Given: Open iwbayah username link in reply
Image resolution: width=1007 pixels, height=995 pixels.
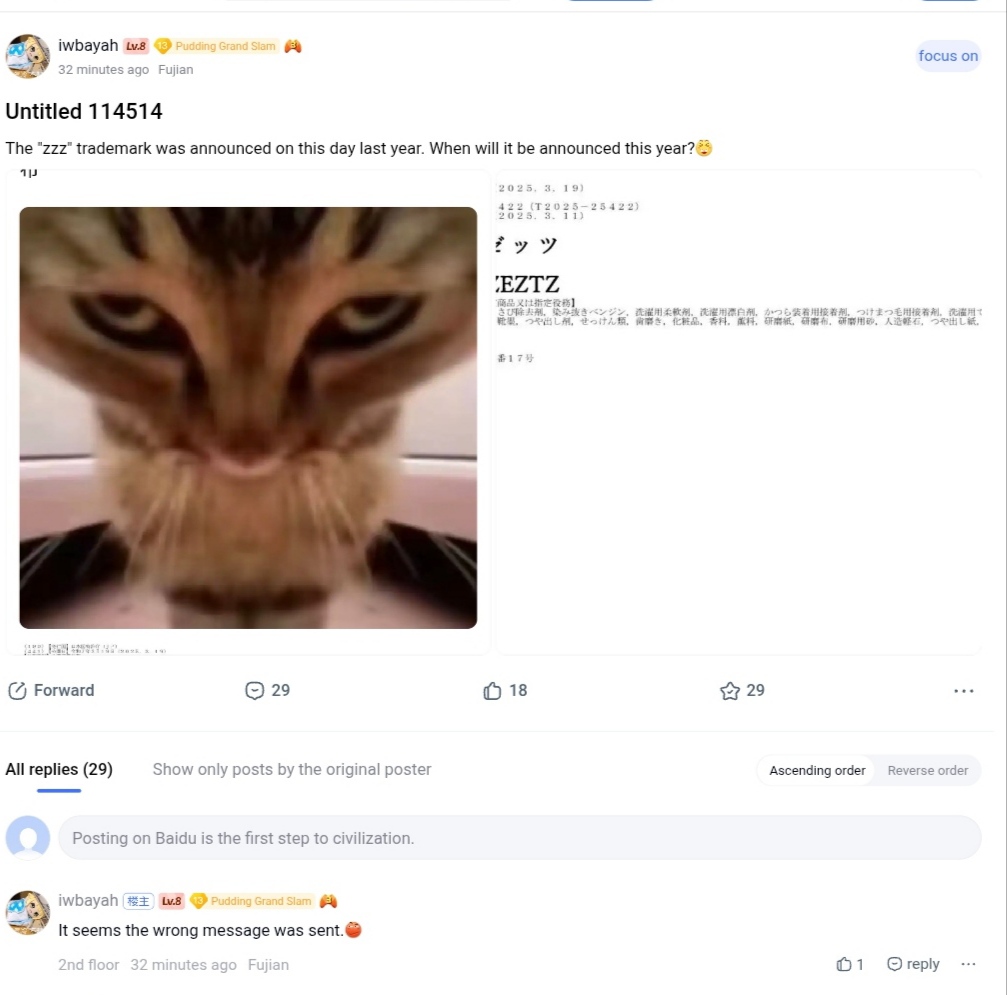Looking at the screenshot, I should click(88, 901).
